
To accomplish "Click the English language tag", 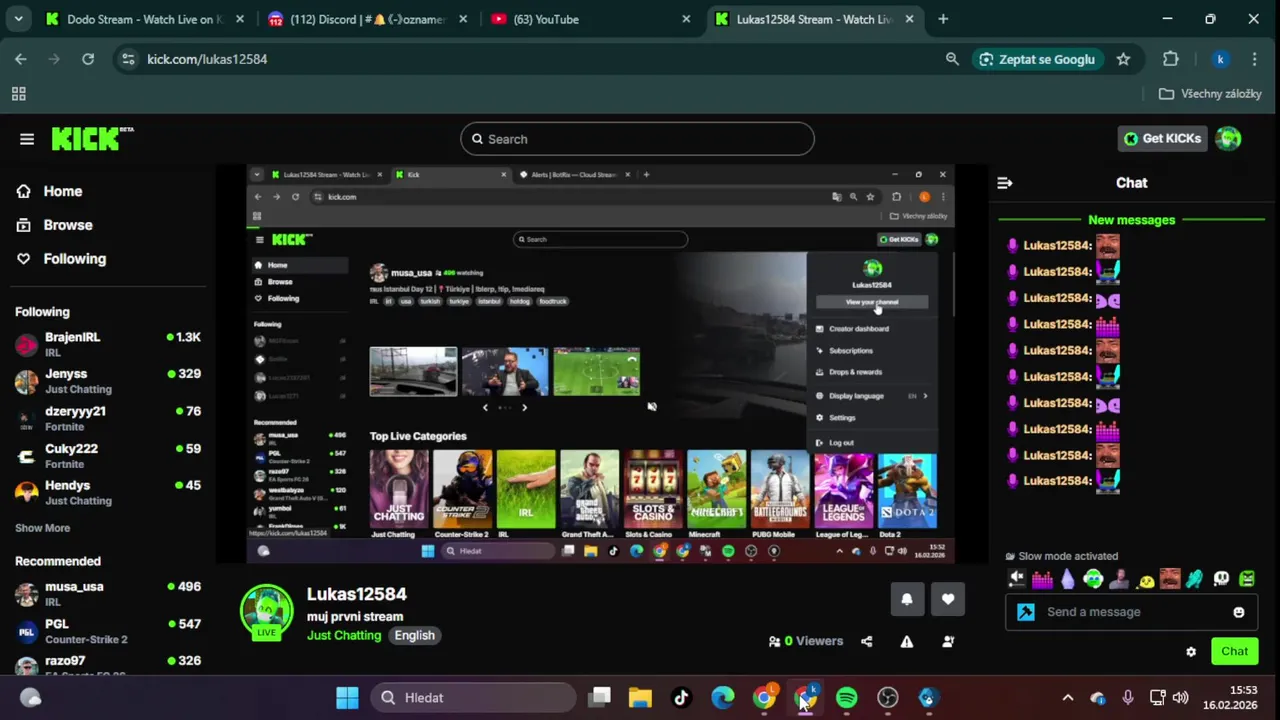I will (x=414, y=635).
